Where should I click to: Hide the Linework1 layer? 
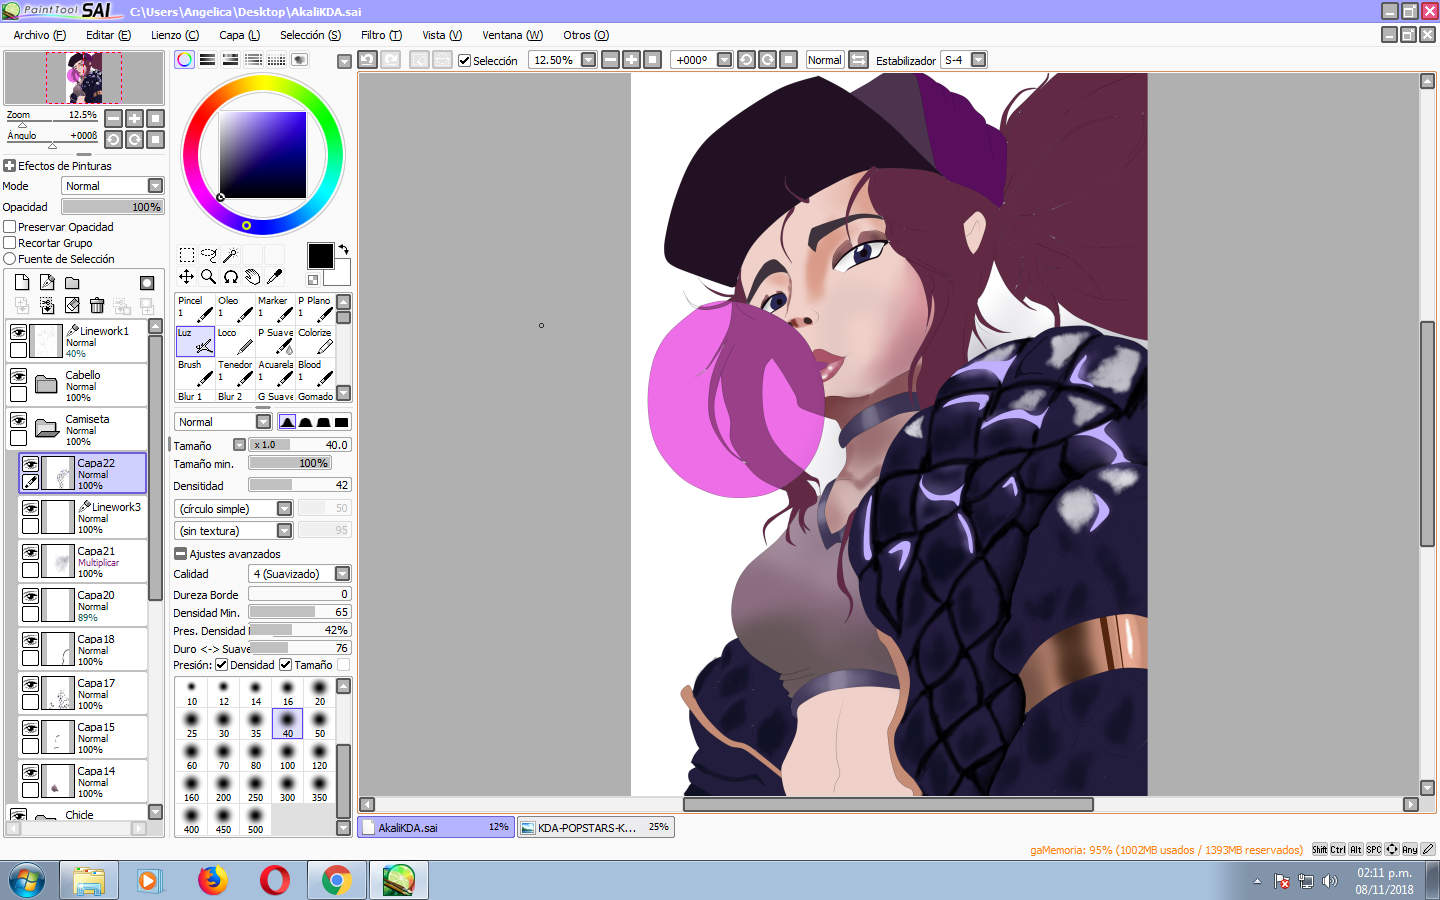tap(18, 332)
